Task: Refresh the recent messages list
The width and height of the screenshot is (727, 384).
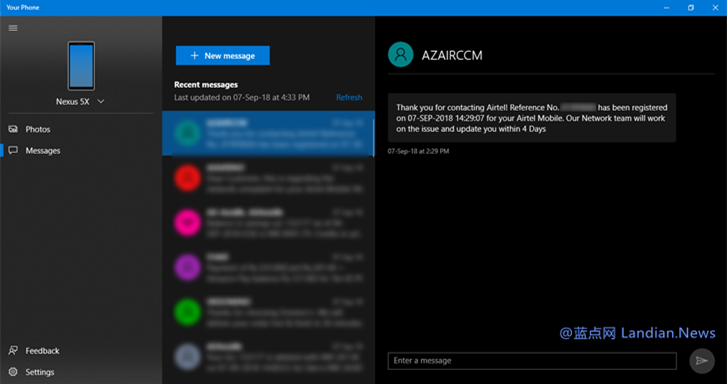Action: pos(349,97)
